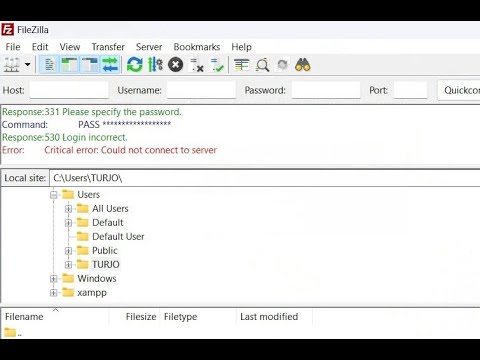Select the Default User folder
Image resolution: width=480 pixels, height=360 pixels.
pos(118,237)
